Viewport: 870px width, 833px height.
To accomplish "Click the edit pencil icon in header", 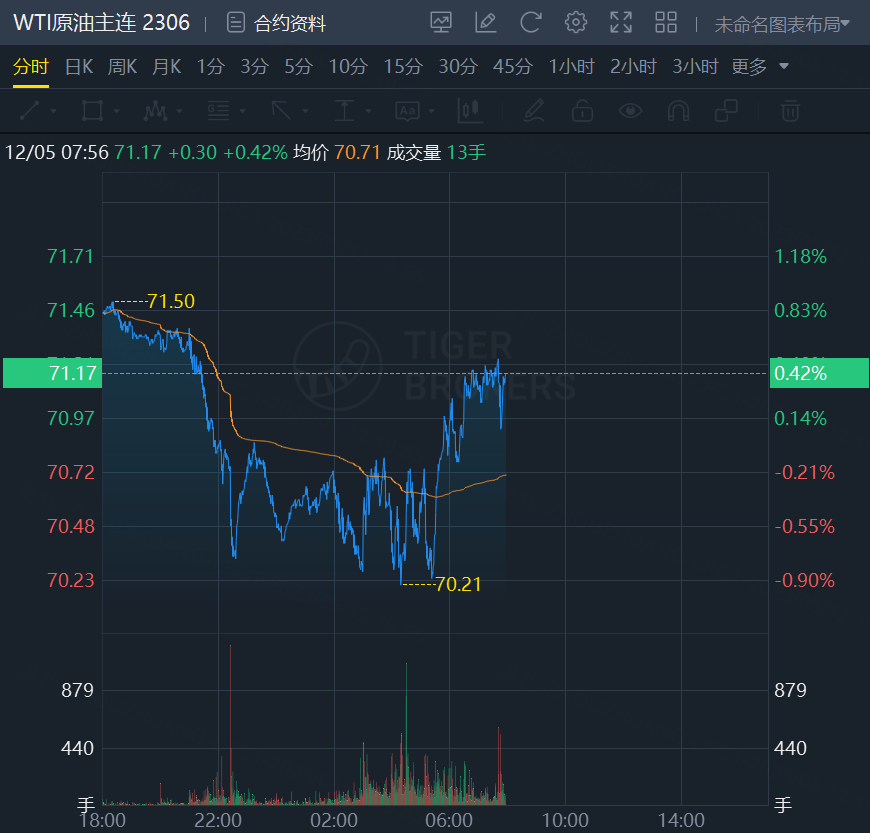I will [x=486, y=22].
